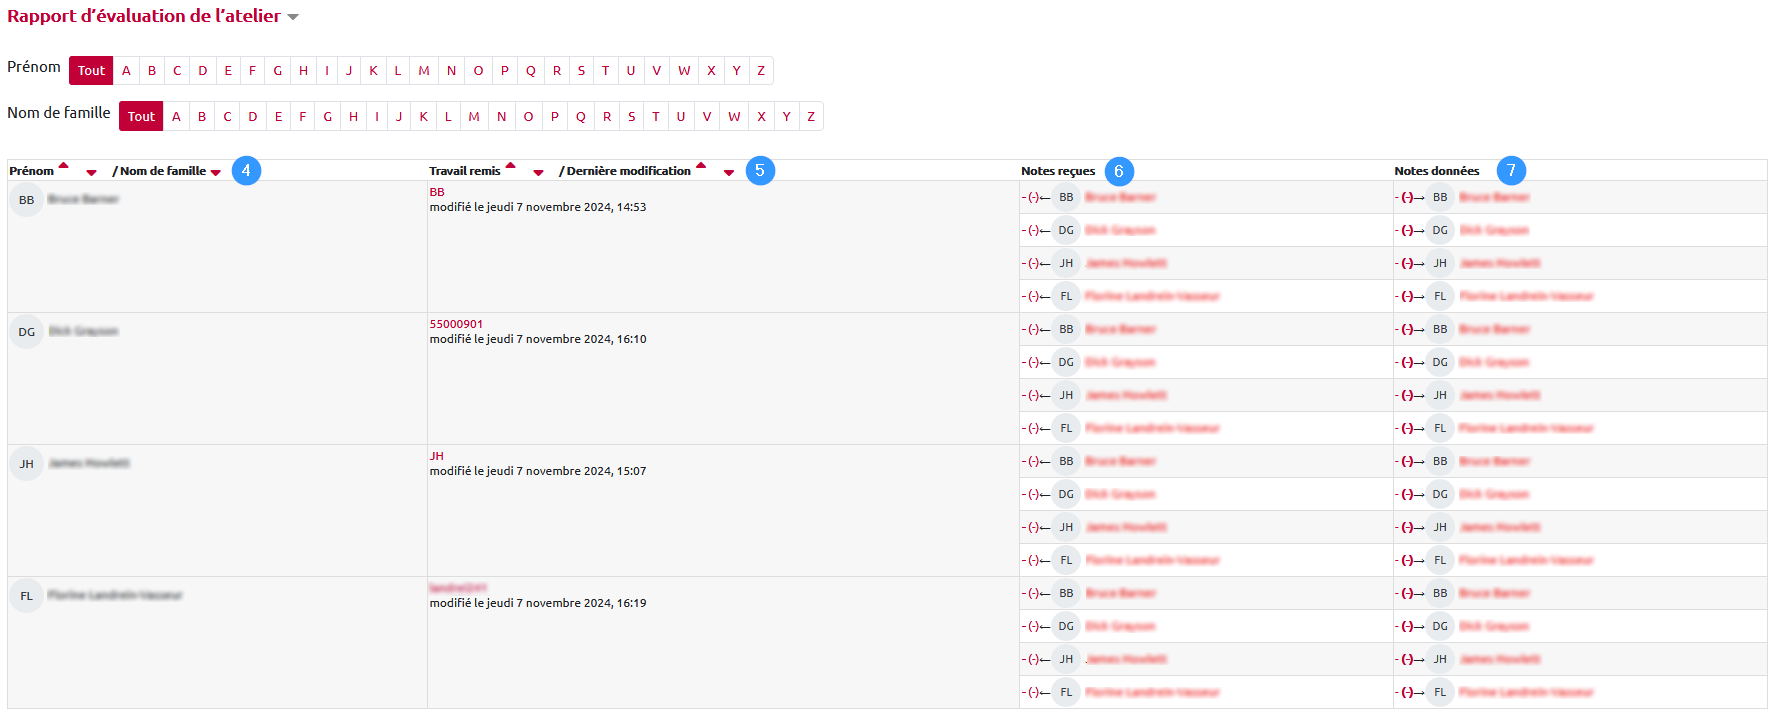Click the blue numbered marker 7

pyautogui.click(x=1511, y=171)
